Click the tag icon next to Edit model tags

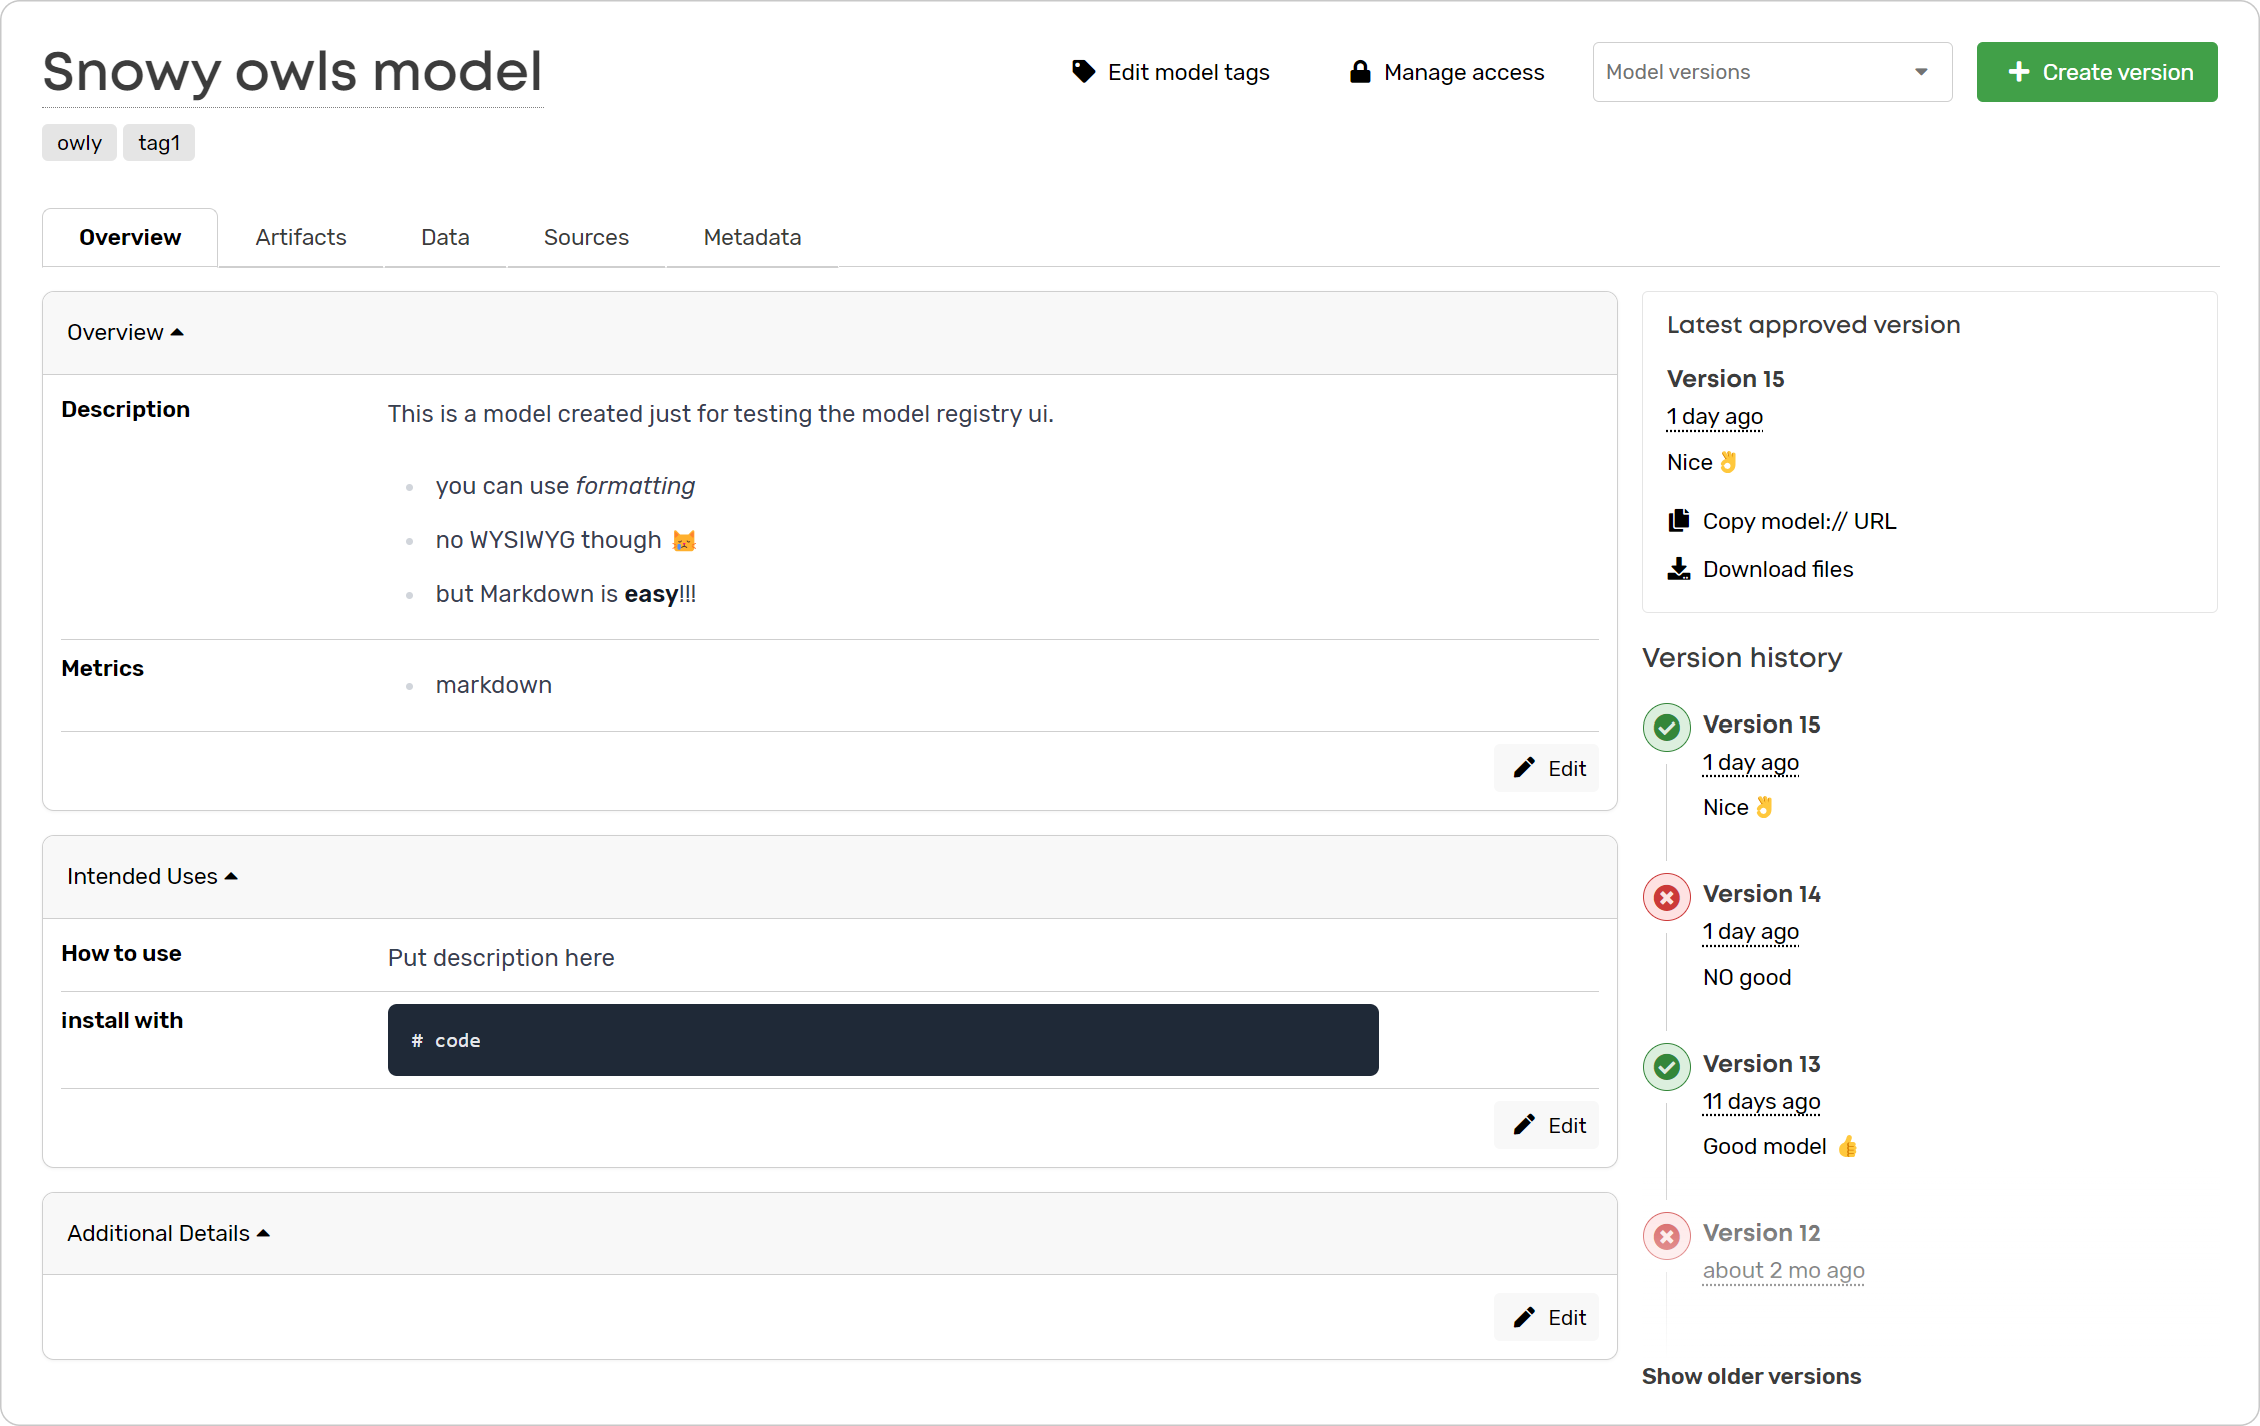[x=1083, y=71]
